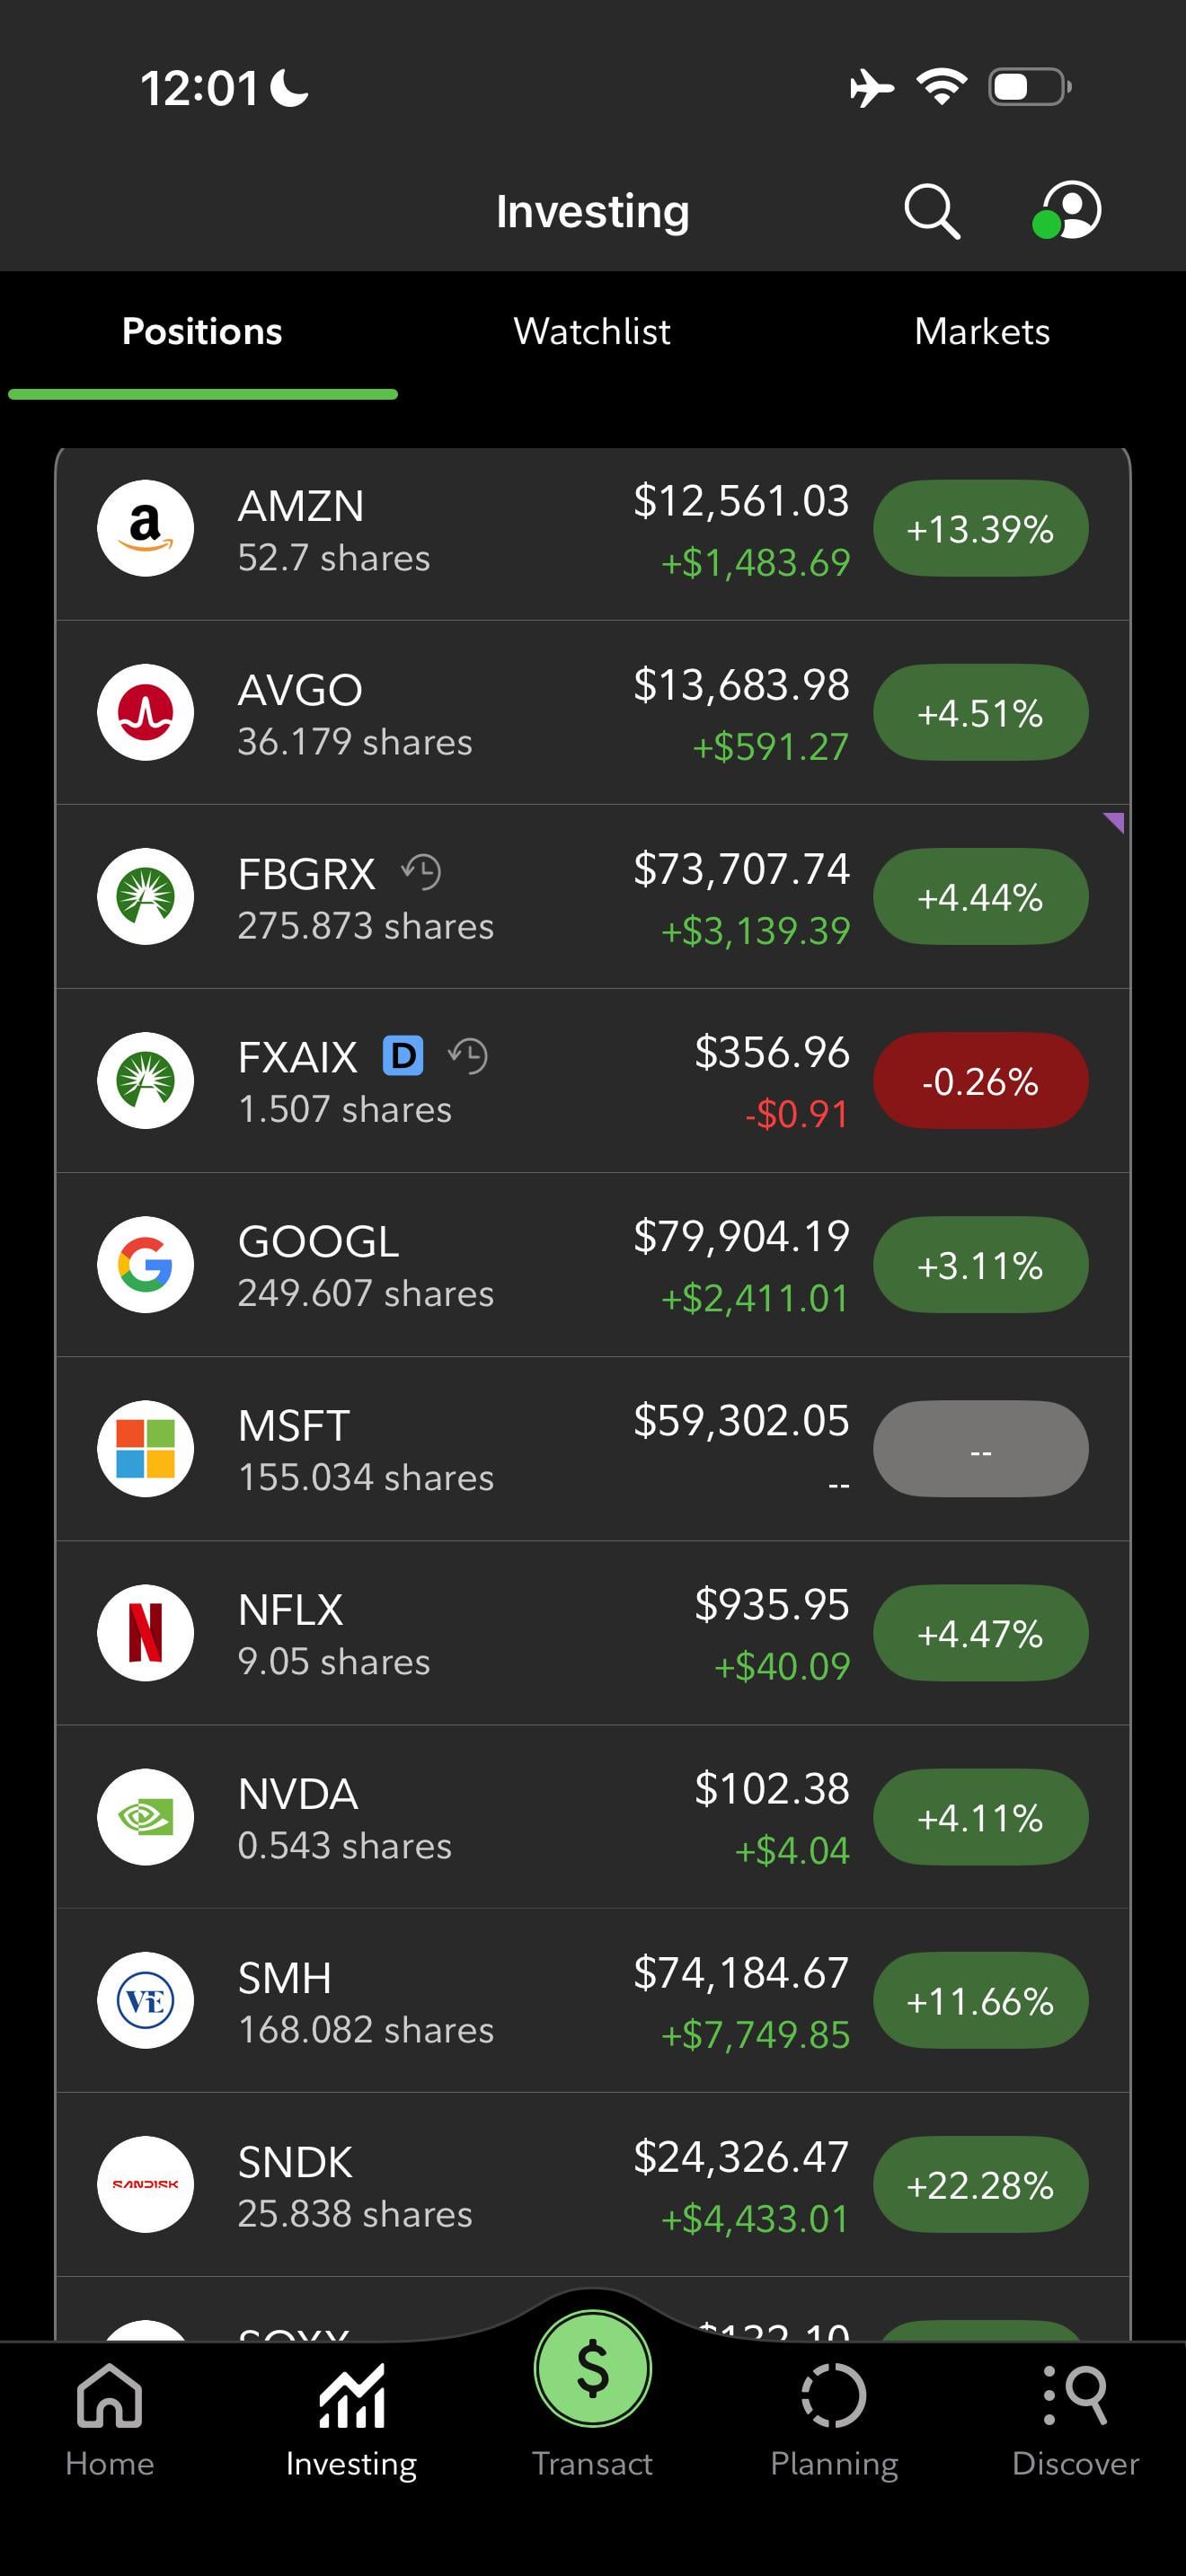This screenshot has height=2576, width=1186.
Task: Toggle AMZN +13.39% change badge
Action: point(980,528)
